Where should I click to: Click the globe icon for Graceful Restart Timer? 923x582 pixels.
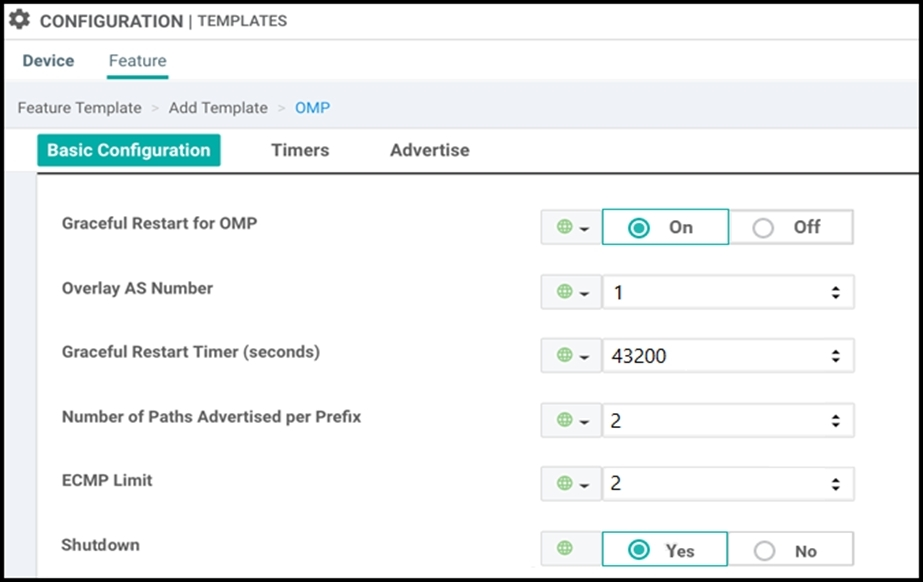(x=565, y=355)
